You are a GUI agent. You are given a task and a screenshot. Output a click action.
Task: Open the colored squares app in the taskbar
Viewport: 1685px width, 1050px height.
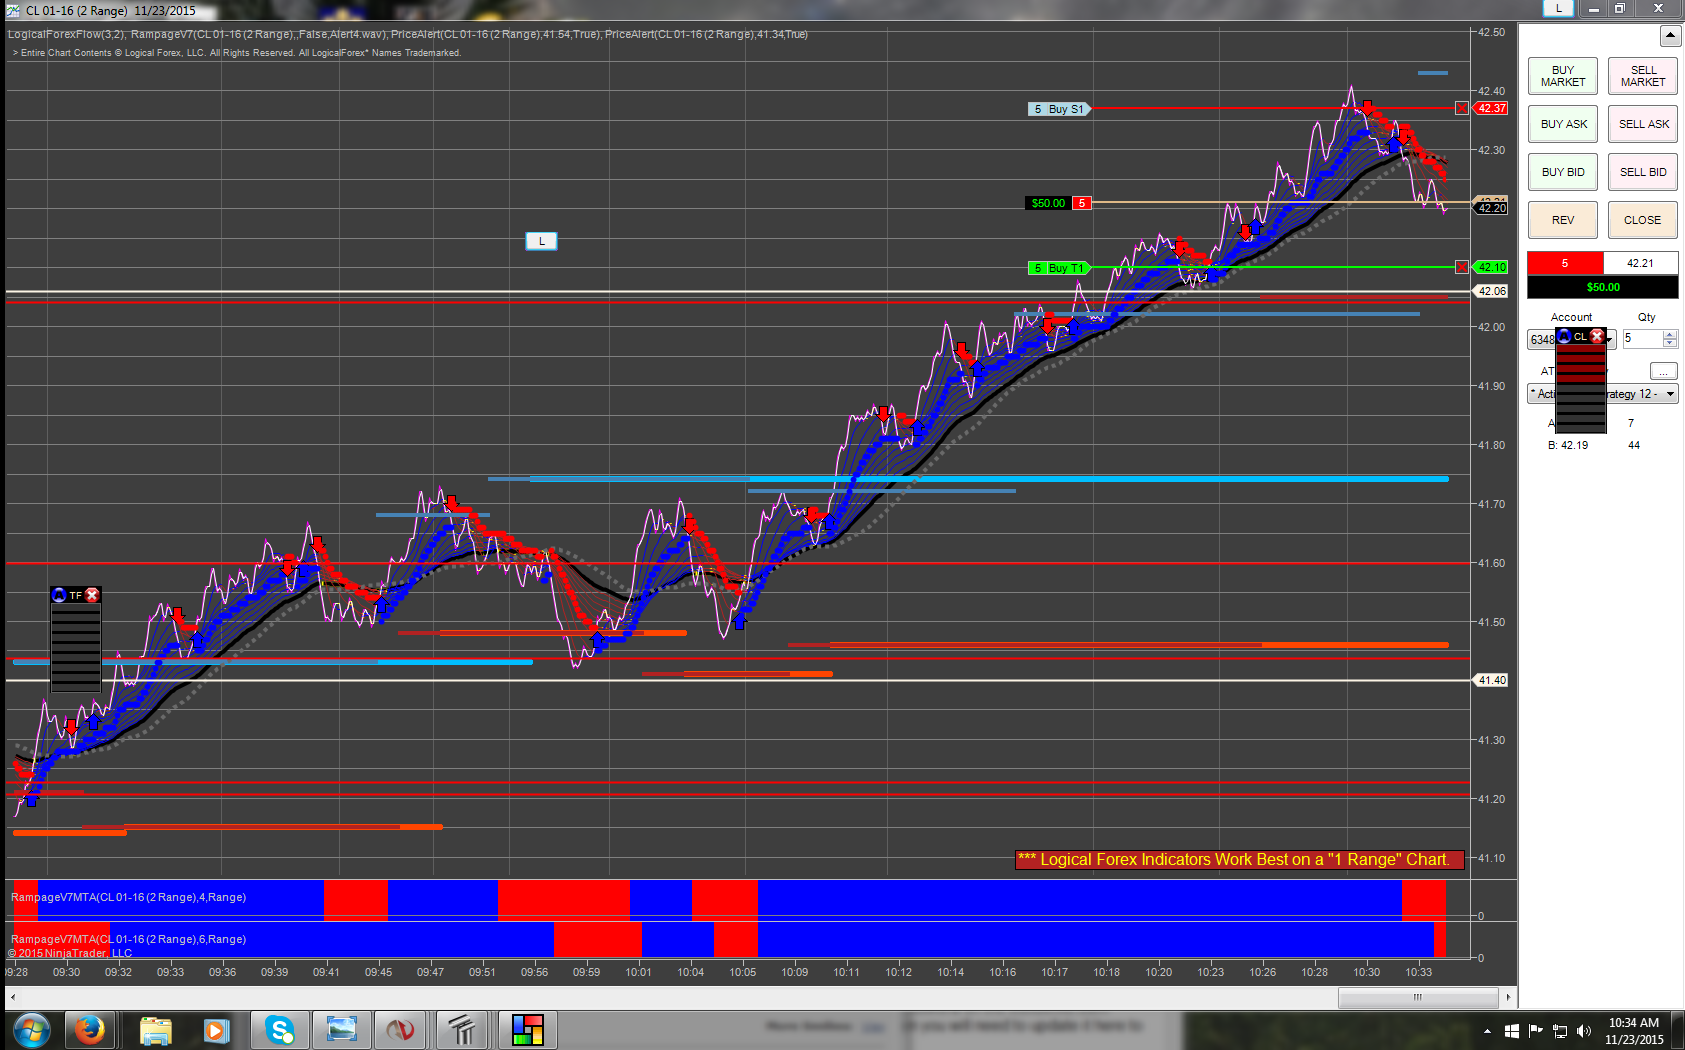(x=527, y=1029)
